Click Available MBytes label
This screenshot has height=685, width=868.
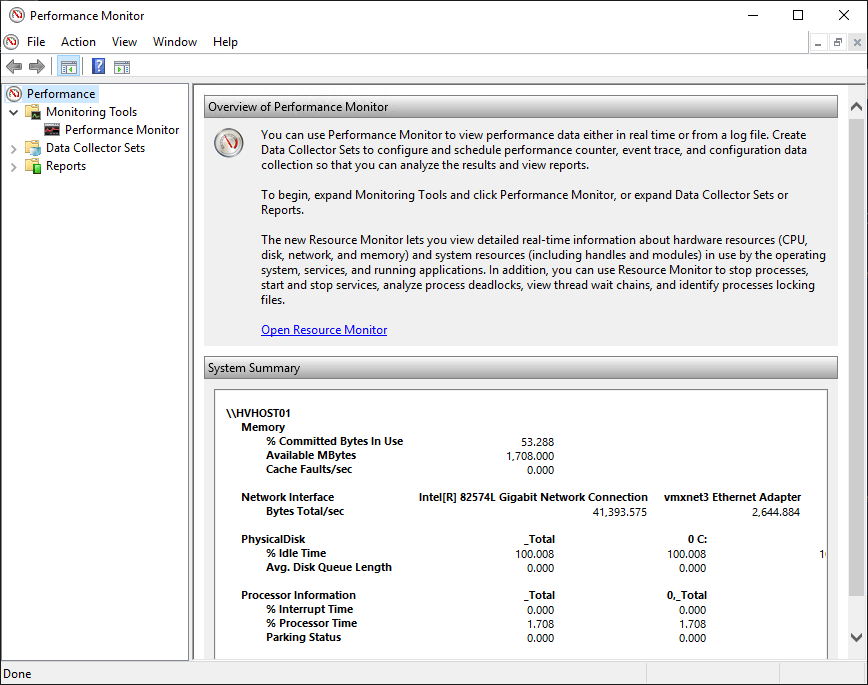click(311, 455)
